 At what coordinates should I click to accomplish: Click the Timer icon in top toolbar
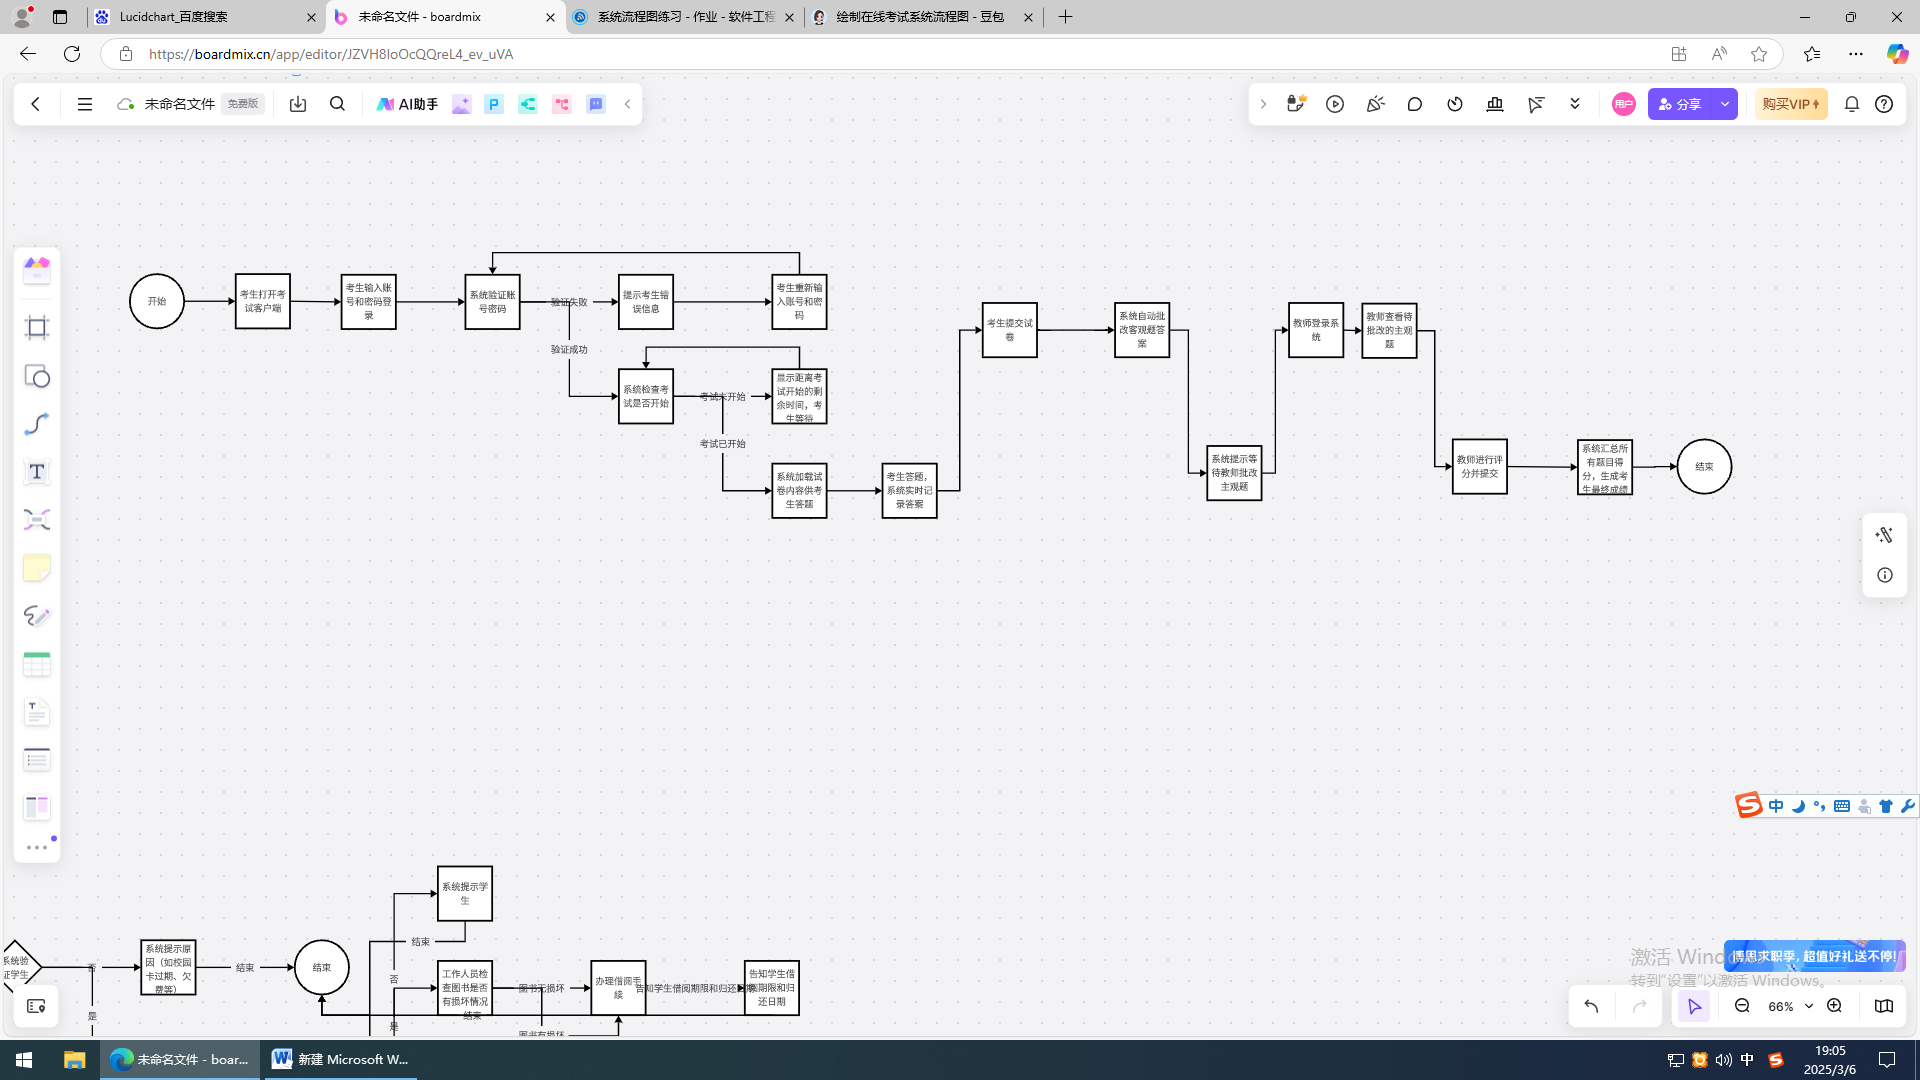1455,104
